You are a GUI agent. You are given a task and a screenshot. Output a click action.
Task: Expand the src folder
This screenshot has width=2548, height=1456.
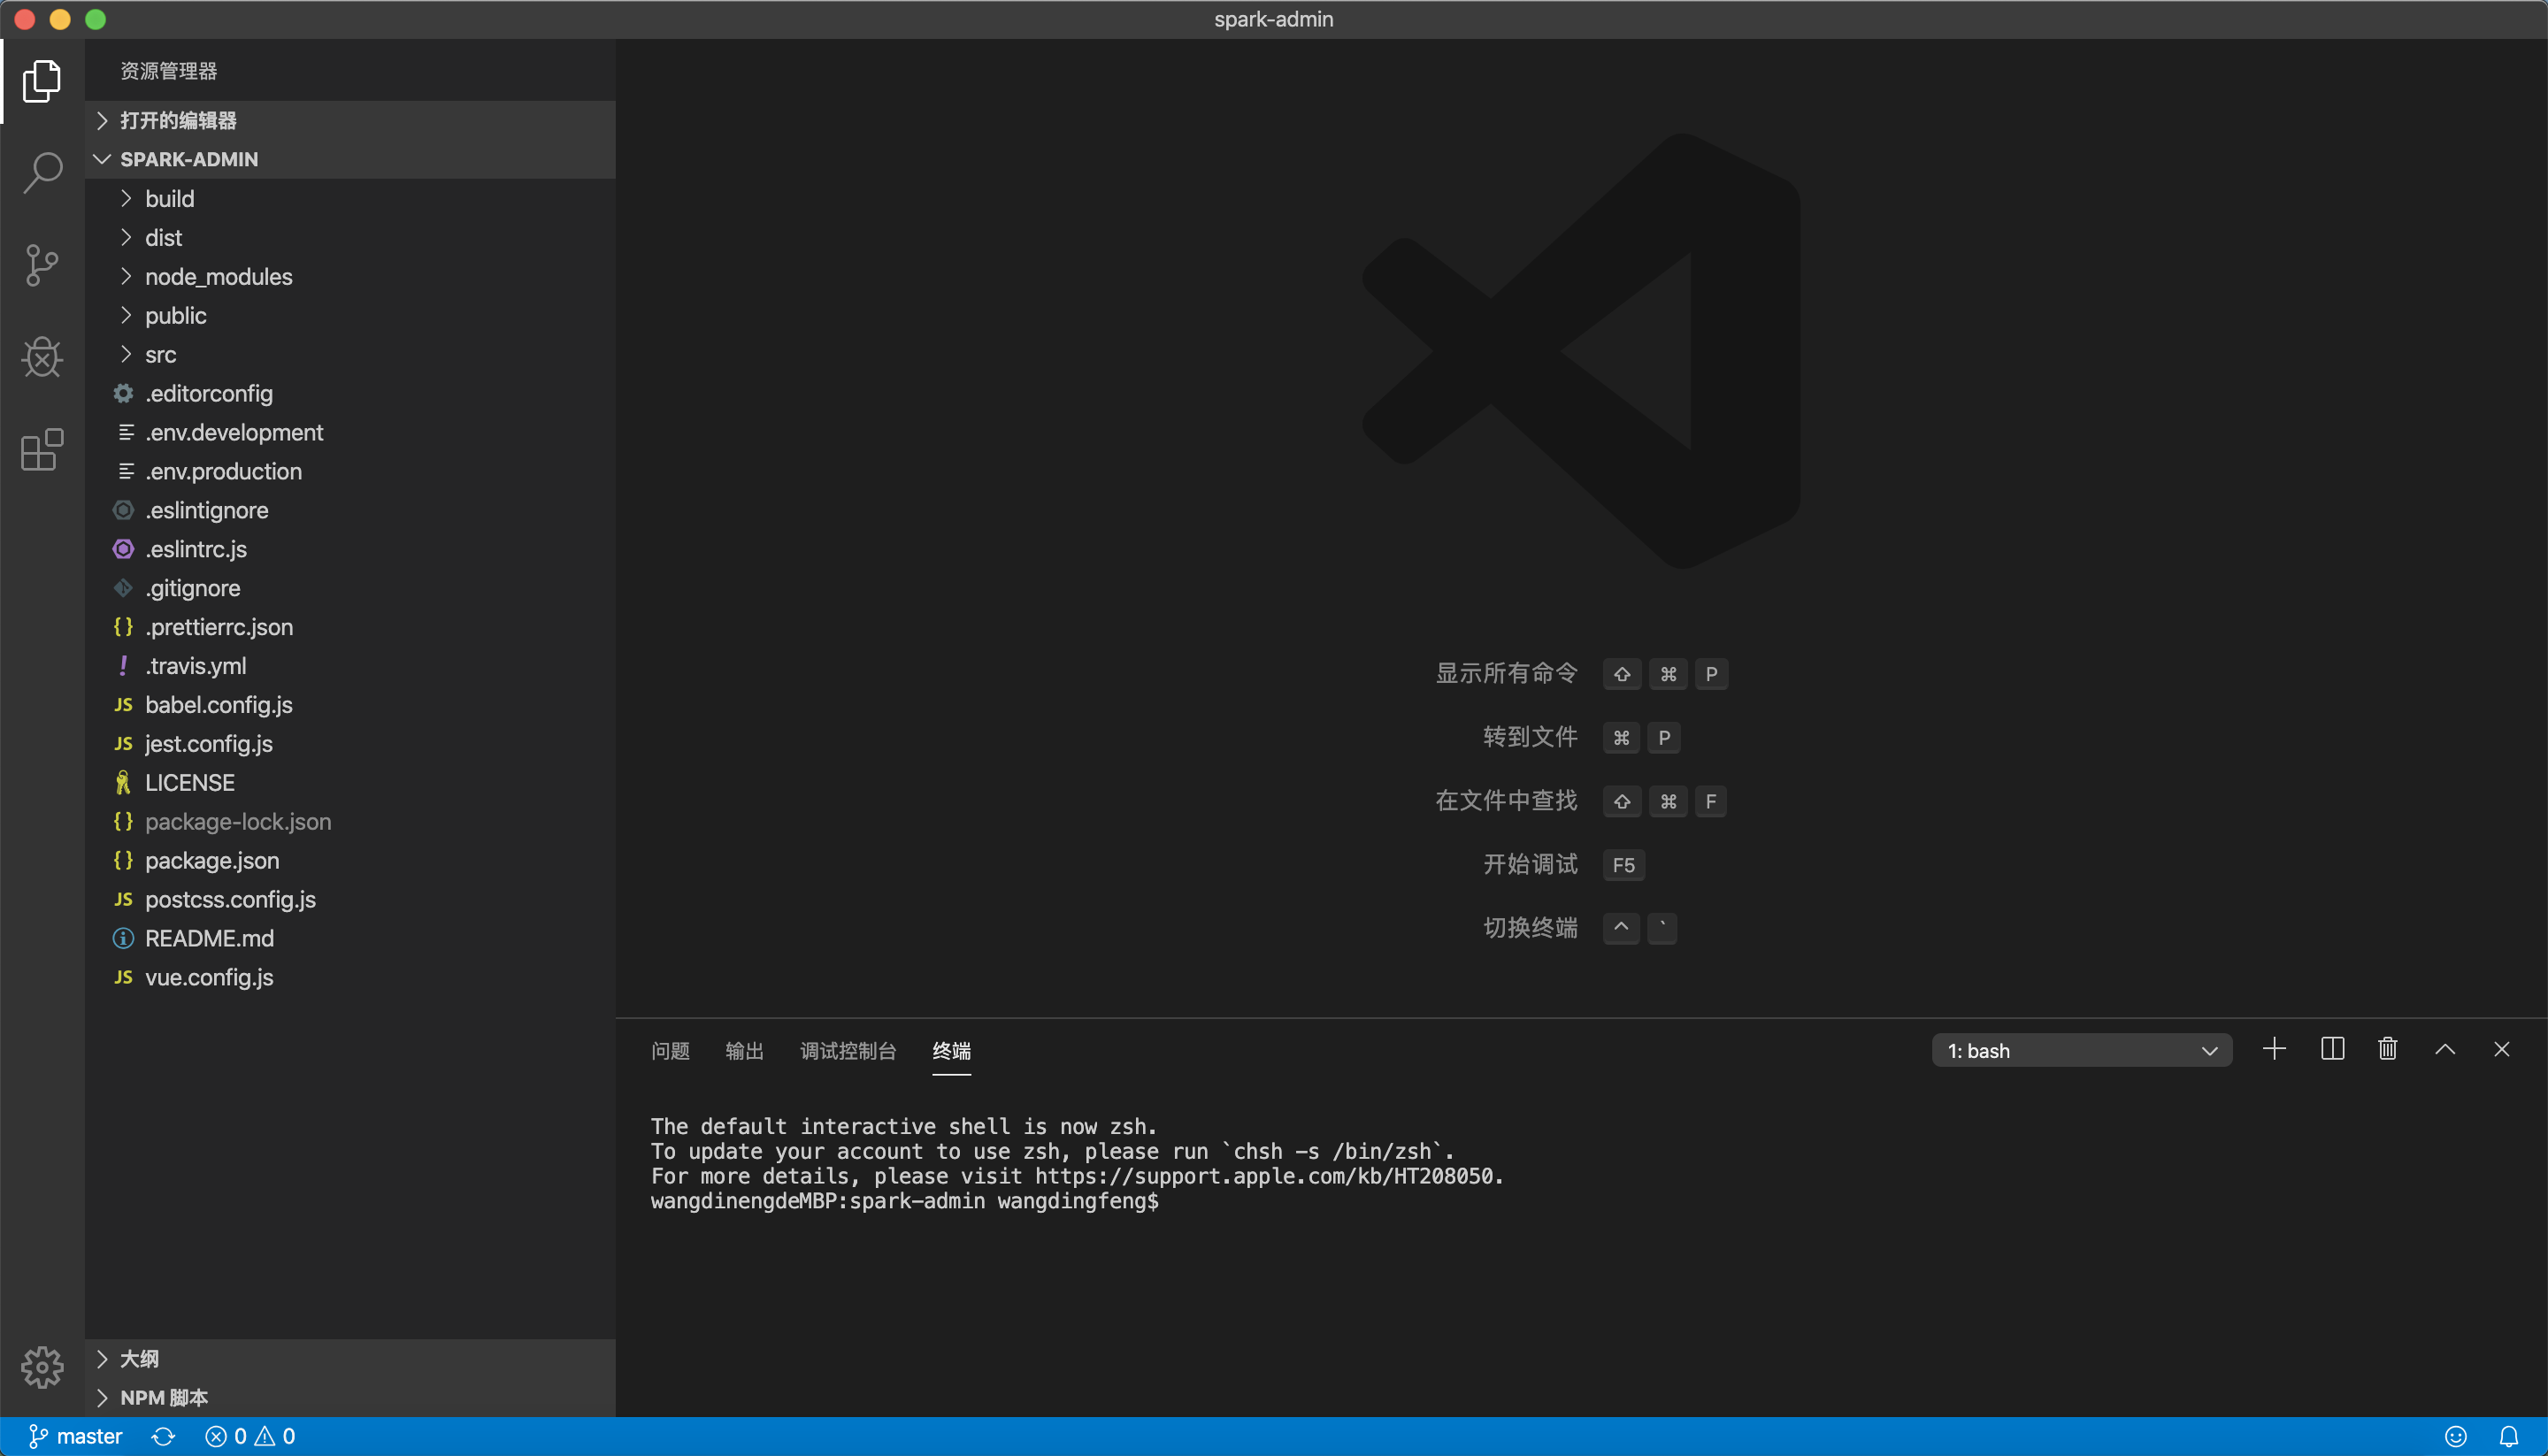[160, 354]
